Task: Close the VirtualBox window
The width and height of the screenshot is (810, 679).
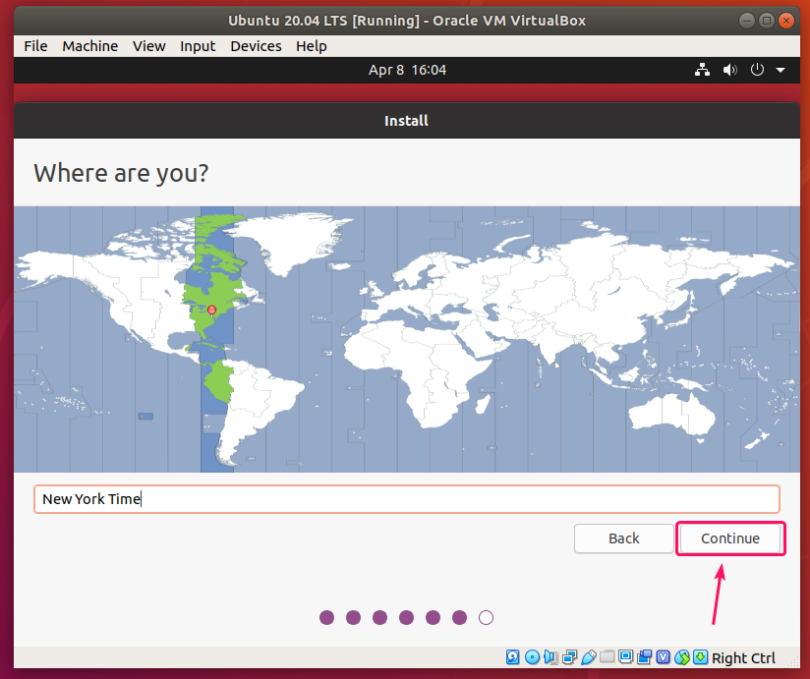Action: tap(786, 21)
